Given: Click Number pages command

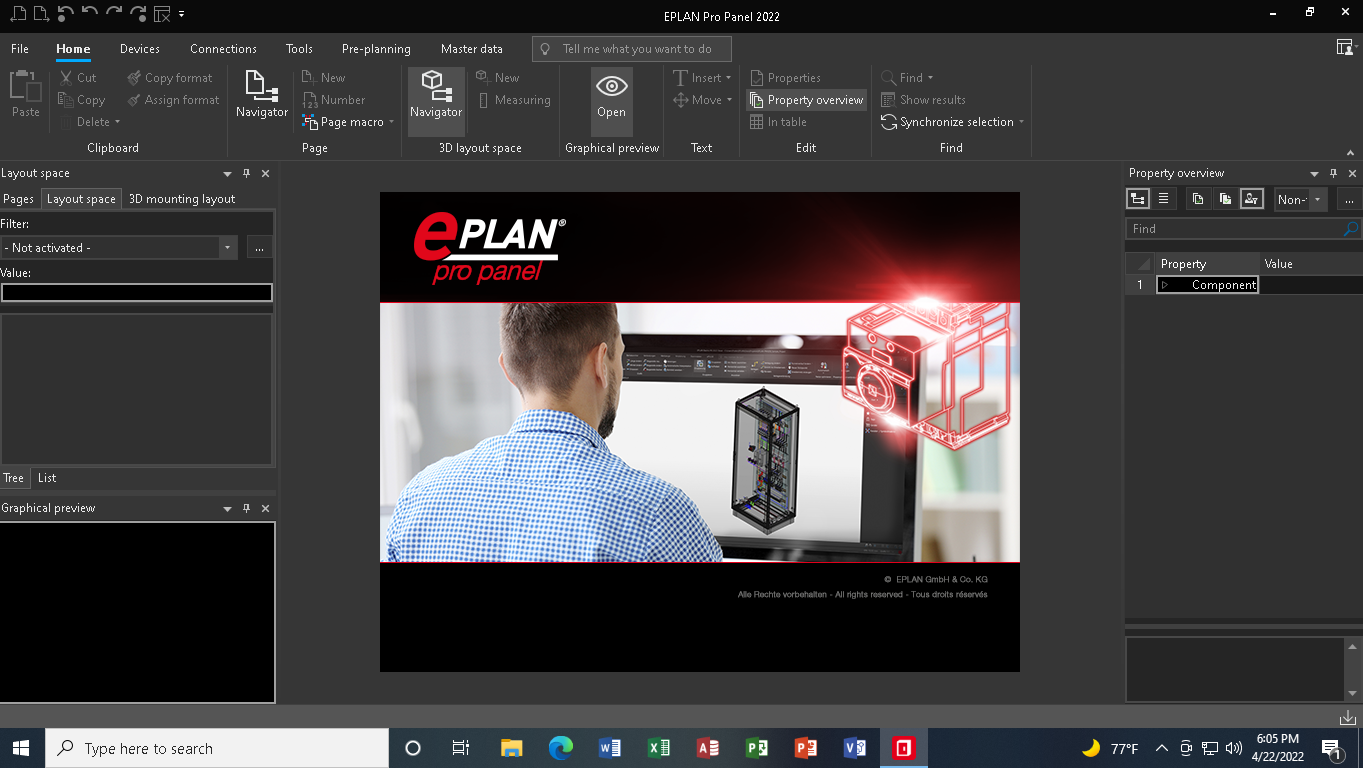Looking at the screenshot, I should (x=334, y=100).
